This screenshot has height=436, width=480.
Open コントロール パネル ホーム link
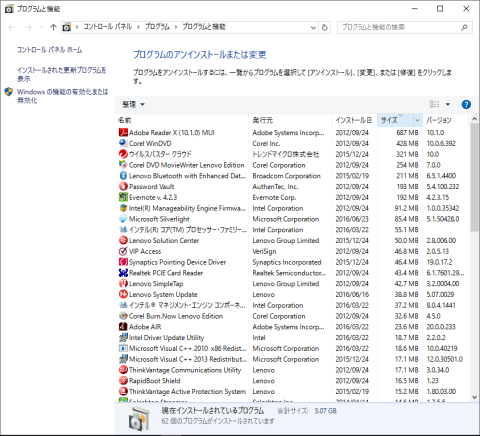pos(50,50)
